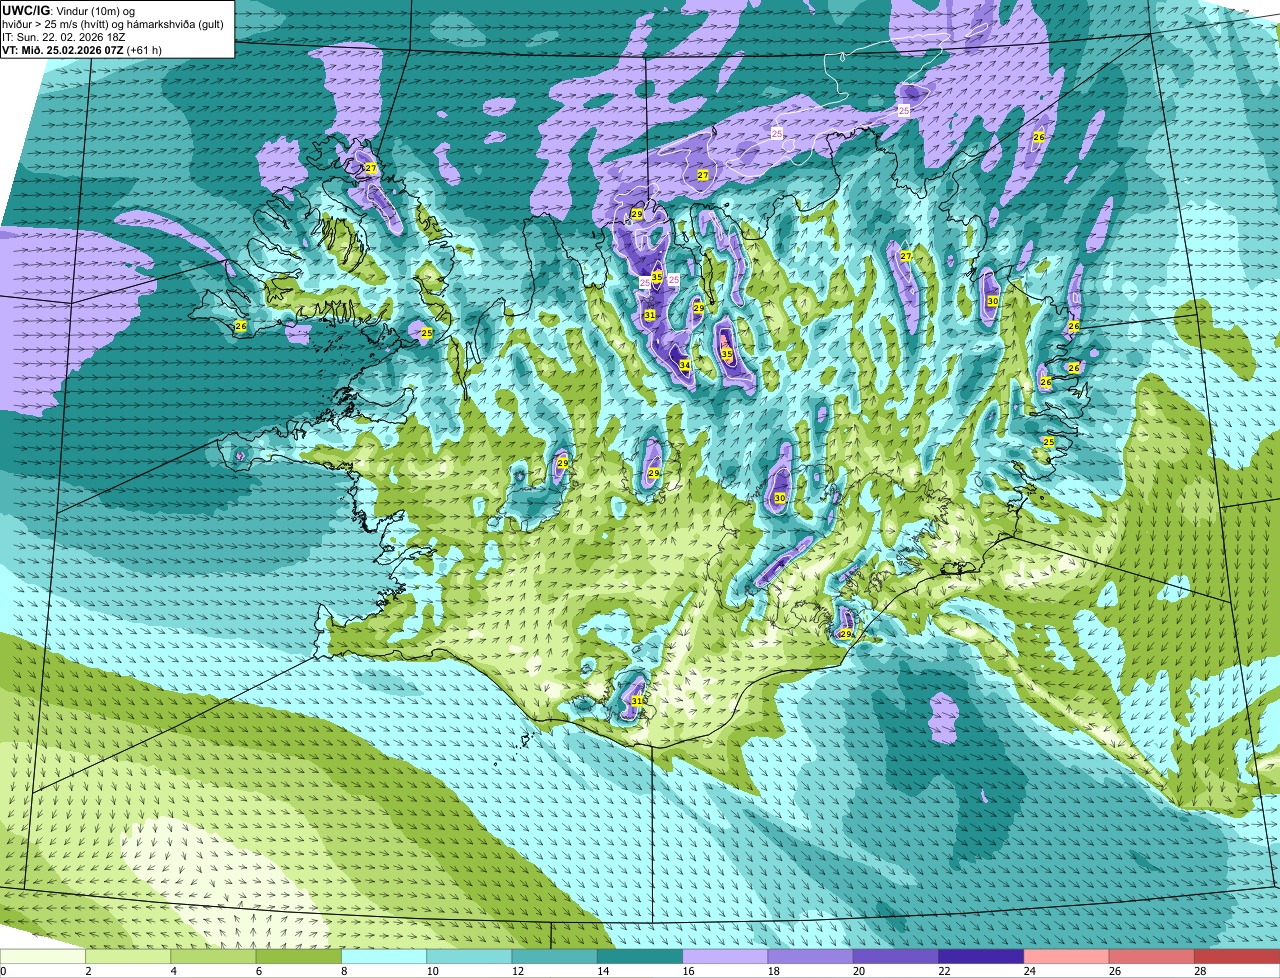Click the legend scale tick label 4
This screenshot has width=1280, height=978.
[173, 971]
